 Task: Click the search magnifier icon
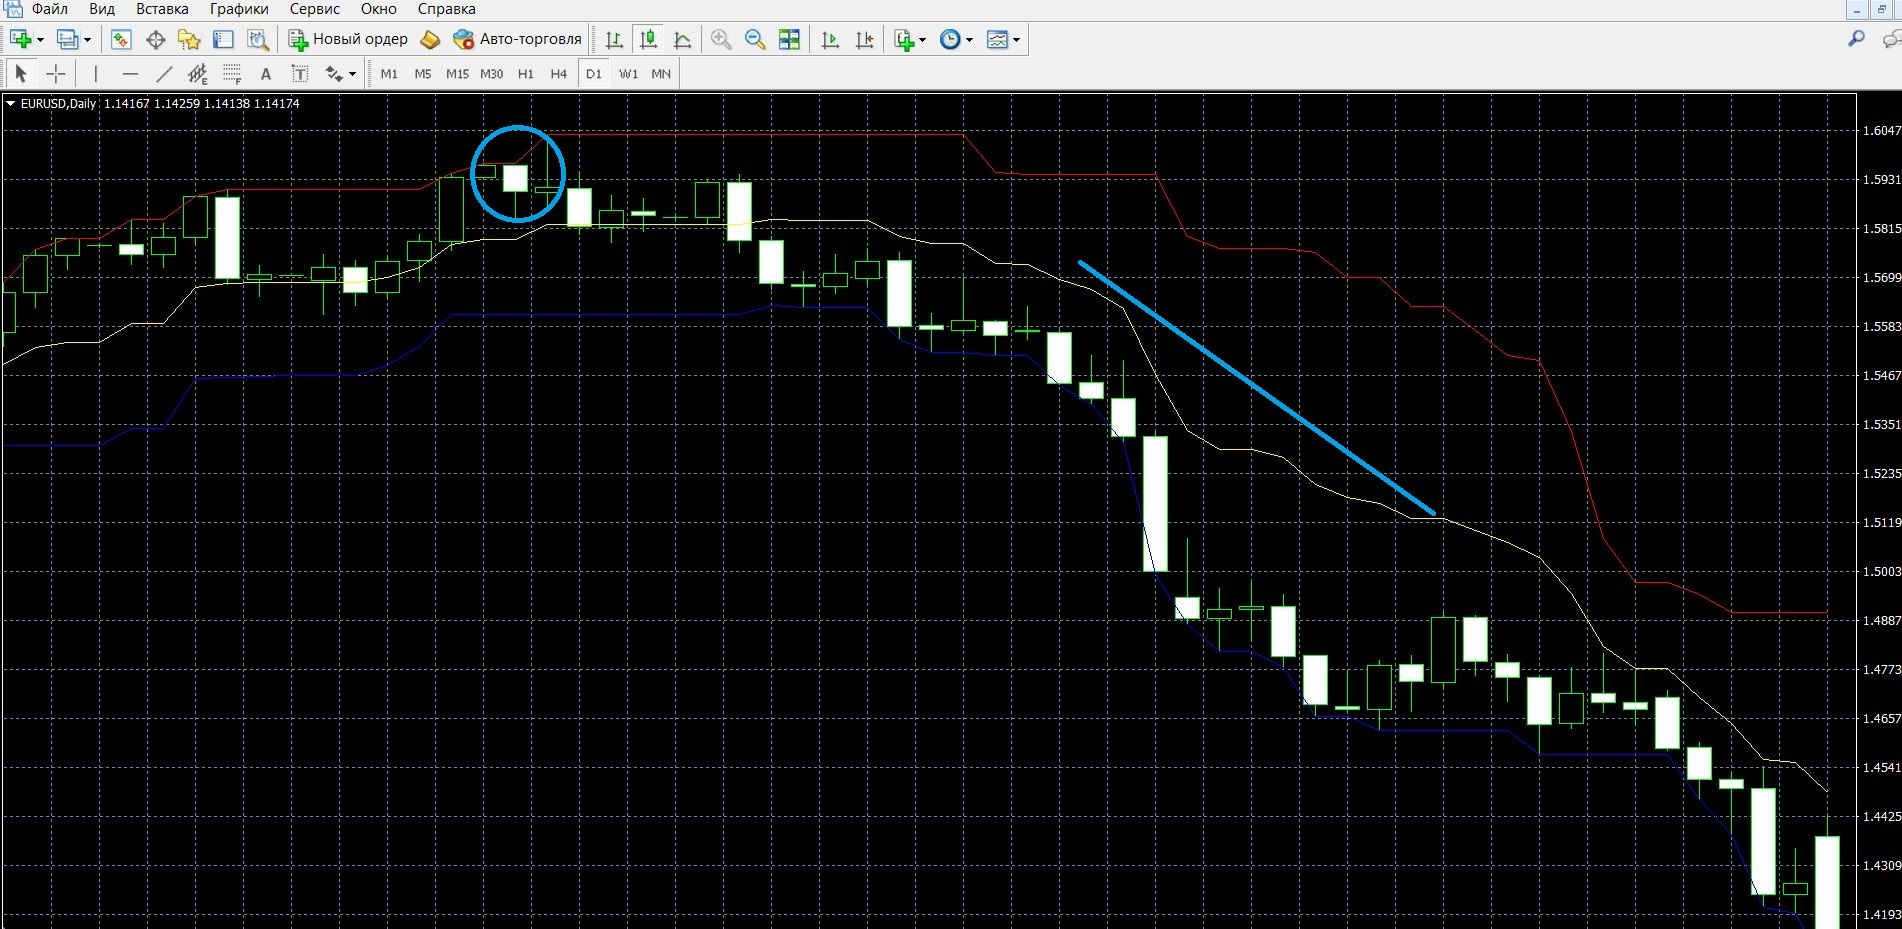(1856, 39)
